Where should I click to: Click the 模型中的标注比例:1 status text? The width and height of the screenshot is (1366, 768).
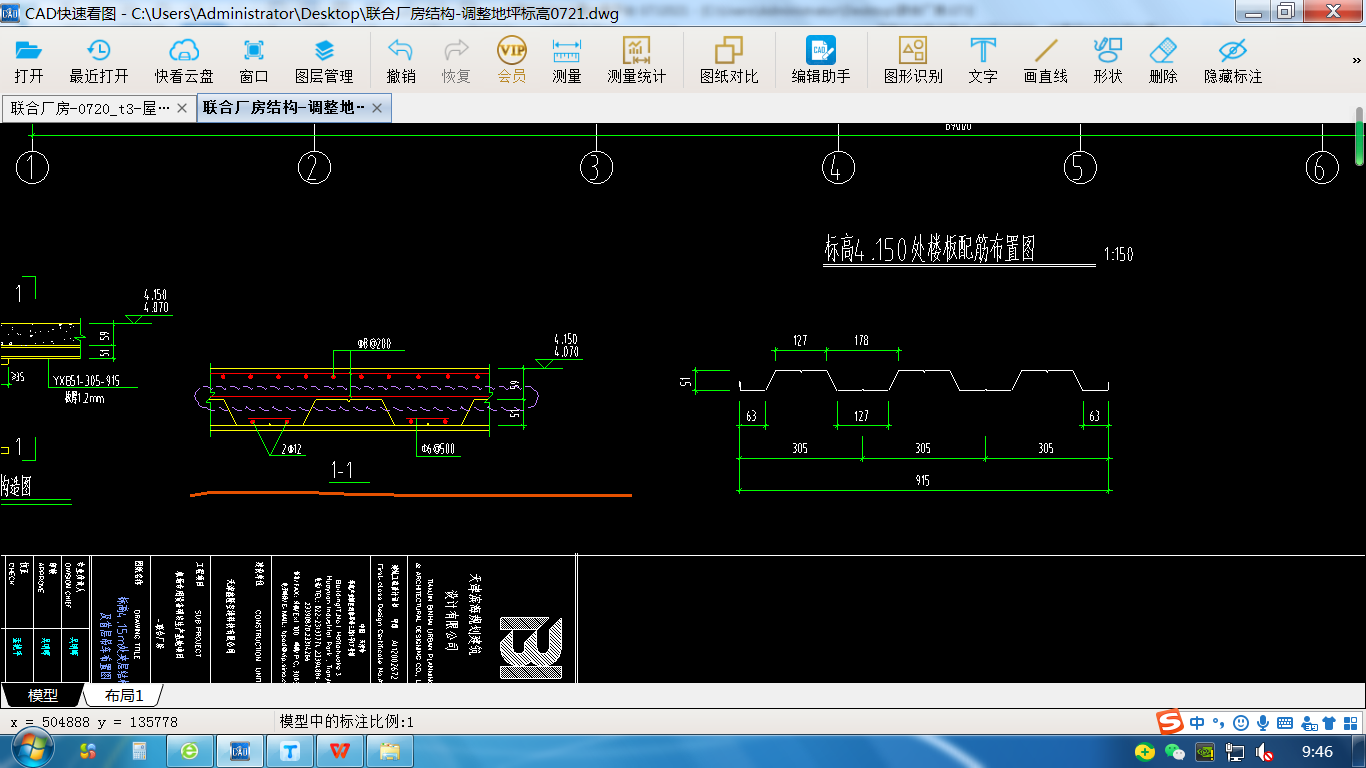[347, 722]
